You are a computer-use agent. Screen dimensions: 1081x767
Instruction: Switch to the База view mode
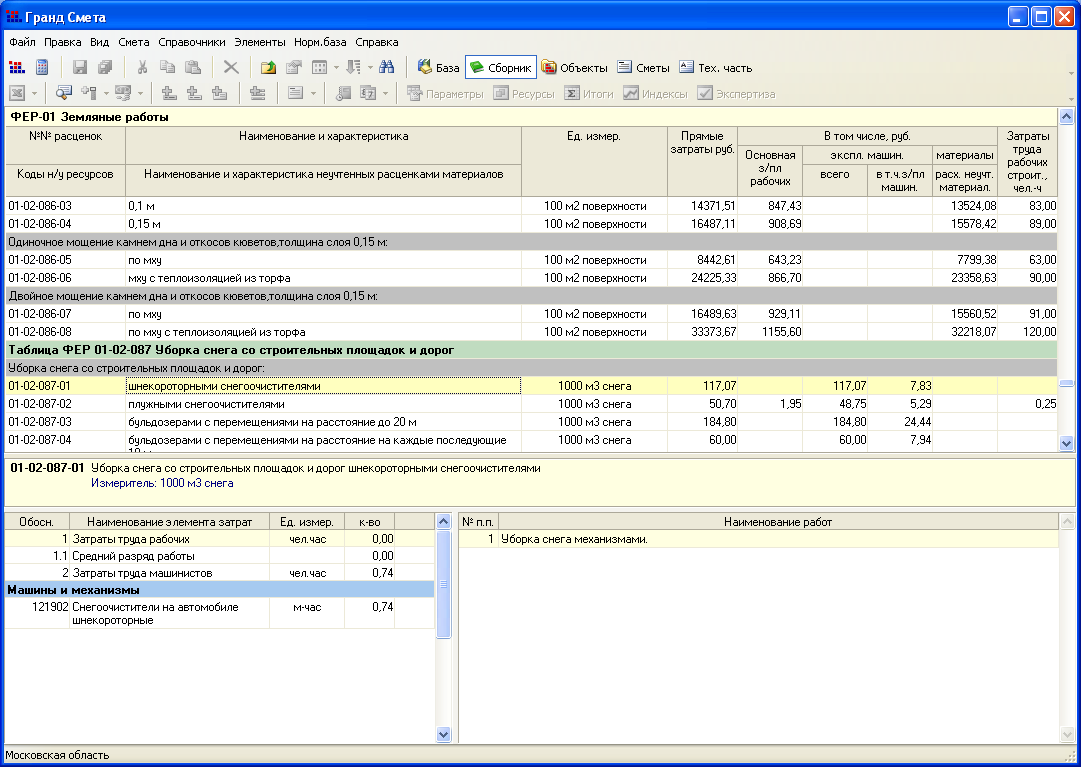(438, 68)
